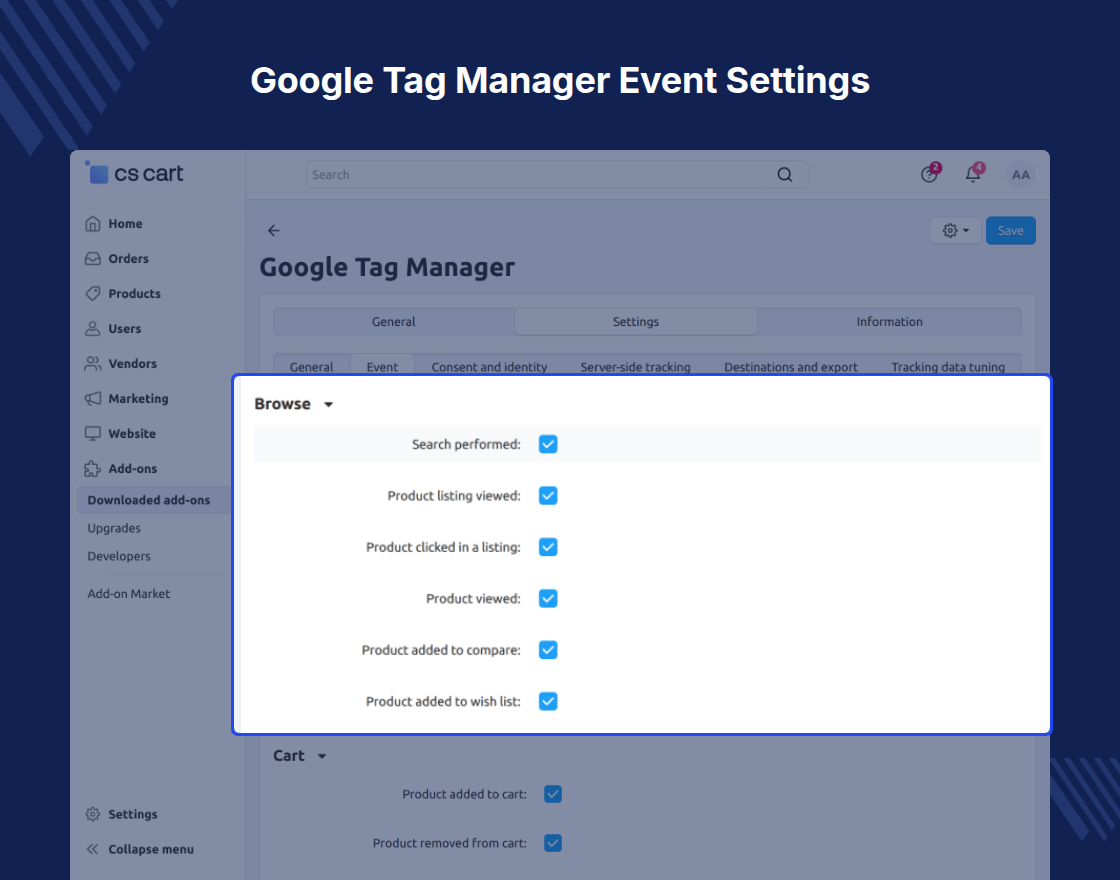
Task: Select the top-level Settings tab
Action: [636, 321]
